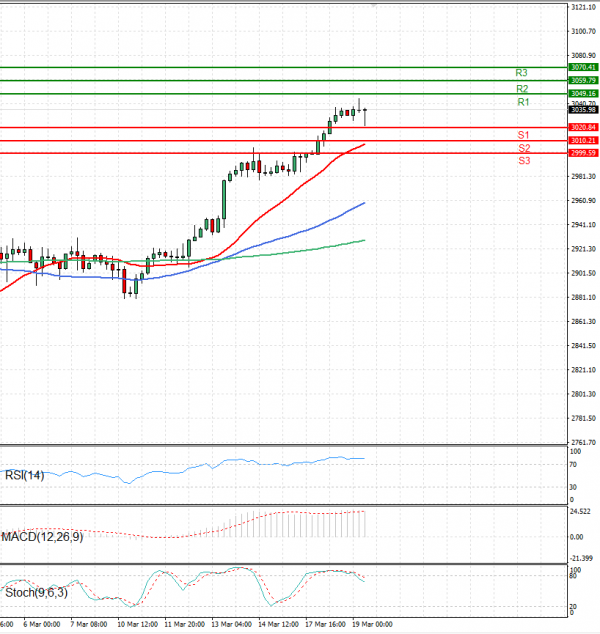Select the 3049.16 price tag

click(583, 93)
